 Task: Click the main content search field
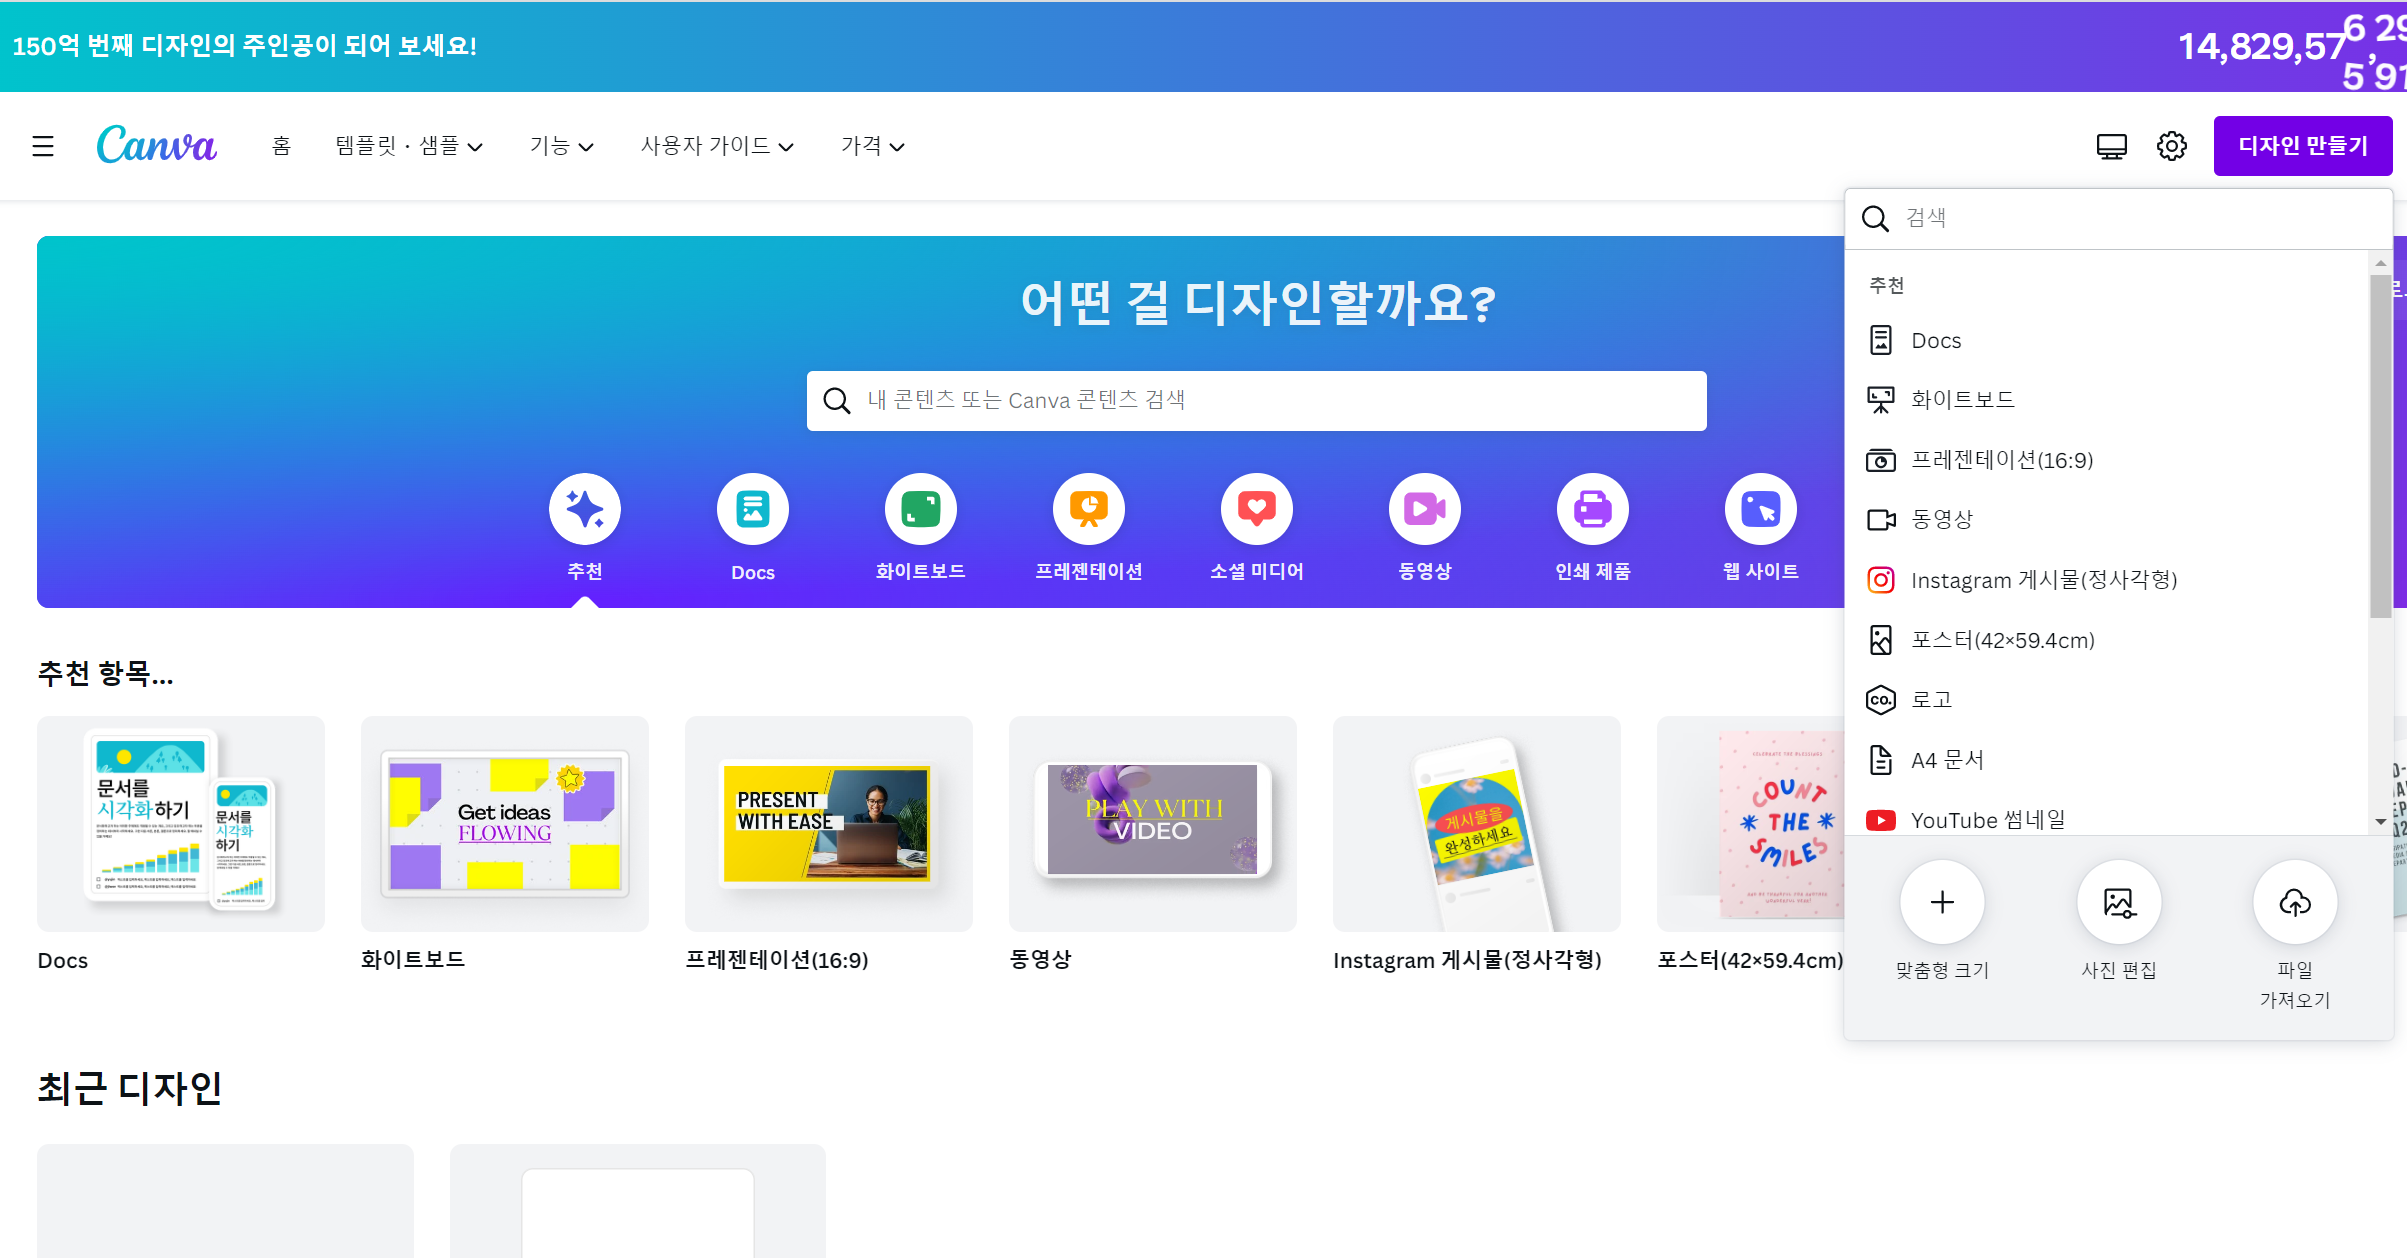coord(1256,401)
